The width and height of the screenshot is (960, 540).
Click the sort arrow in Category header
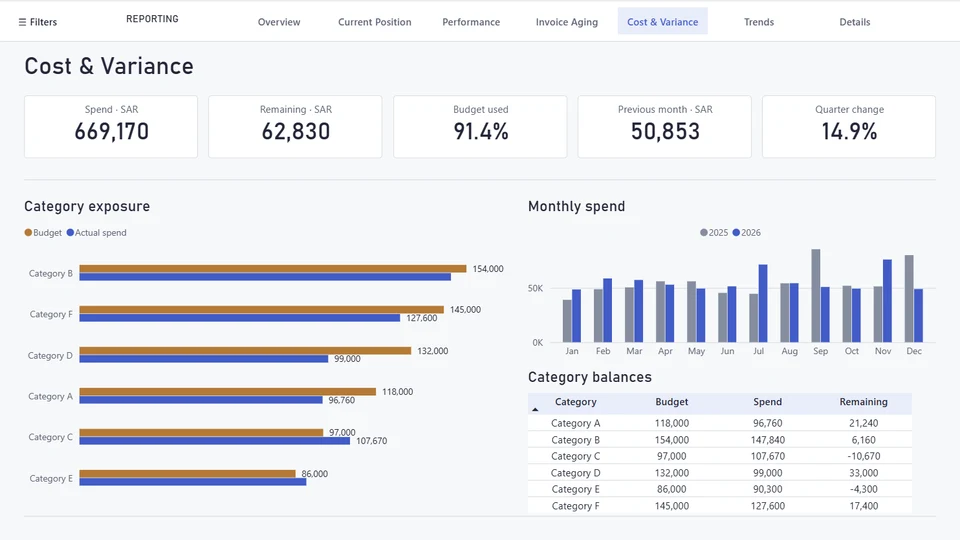click(535, 409)
